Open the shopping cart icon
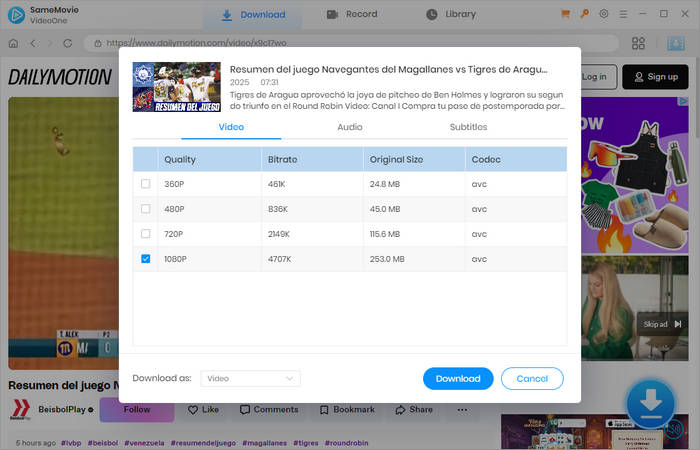Viewport: 700px width, 450px height. pos(565,14)
